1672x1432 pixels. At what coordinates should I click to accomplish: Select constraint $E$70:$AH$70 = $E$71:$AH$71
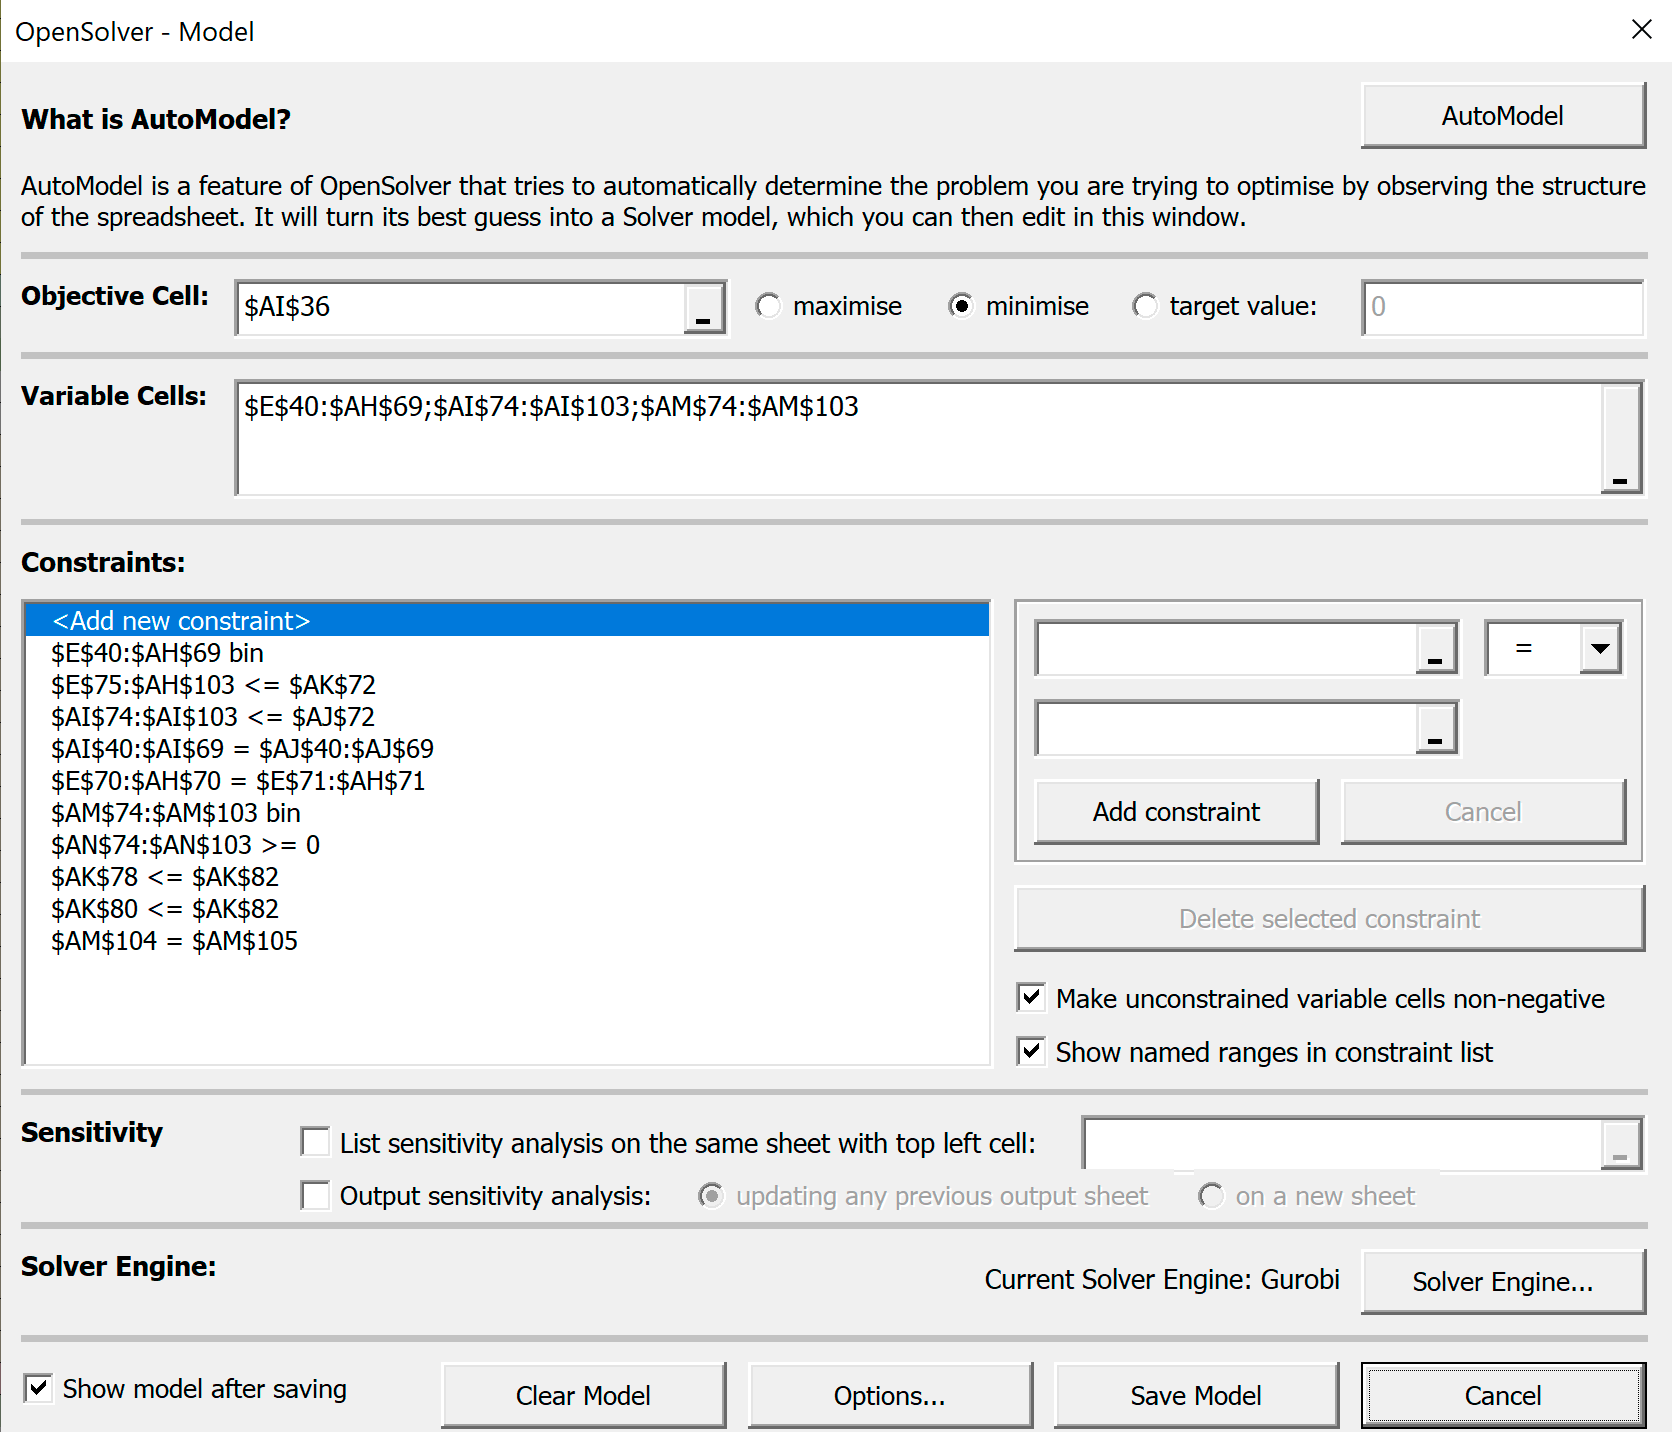click(507, 781)
